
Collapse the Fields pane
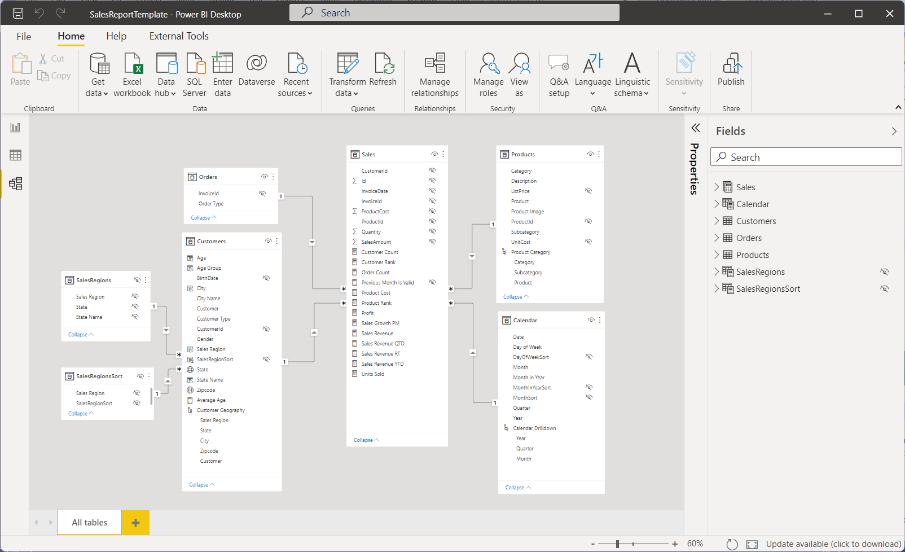(894, 131)
